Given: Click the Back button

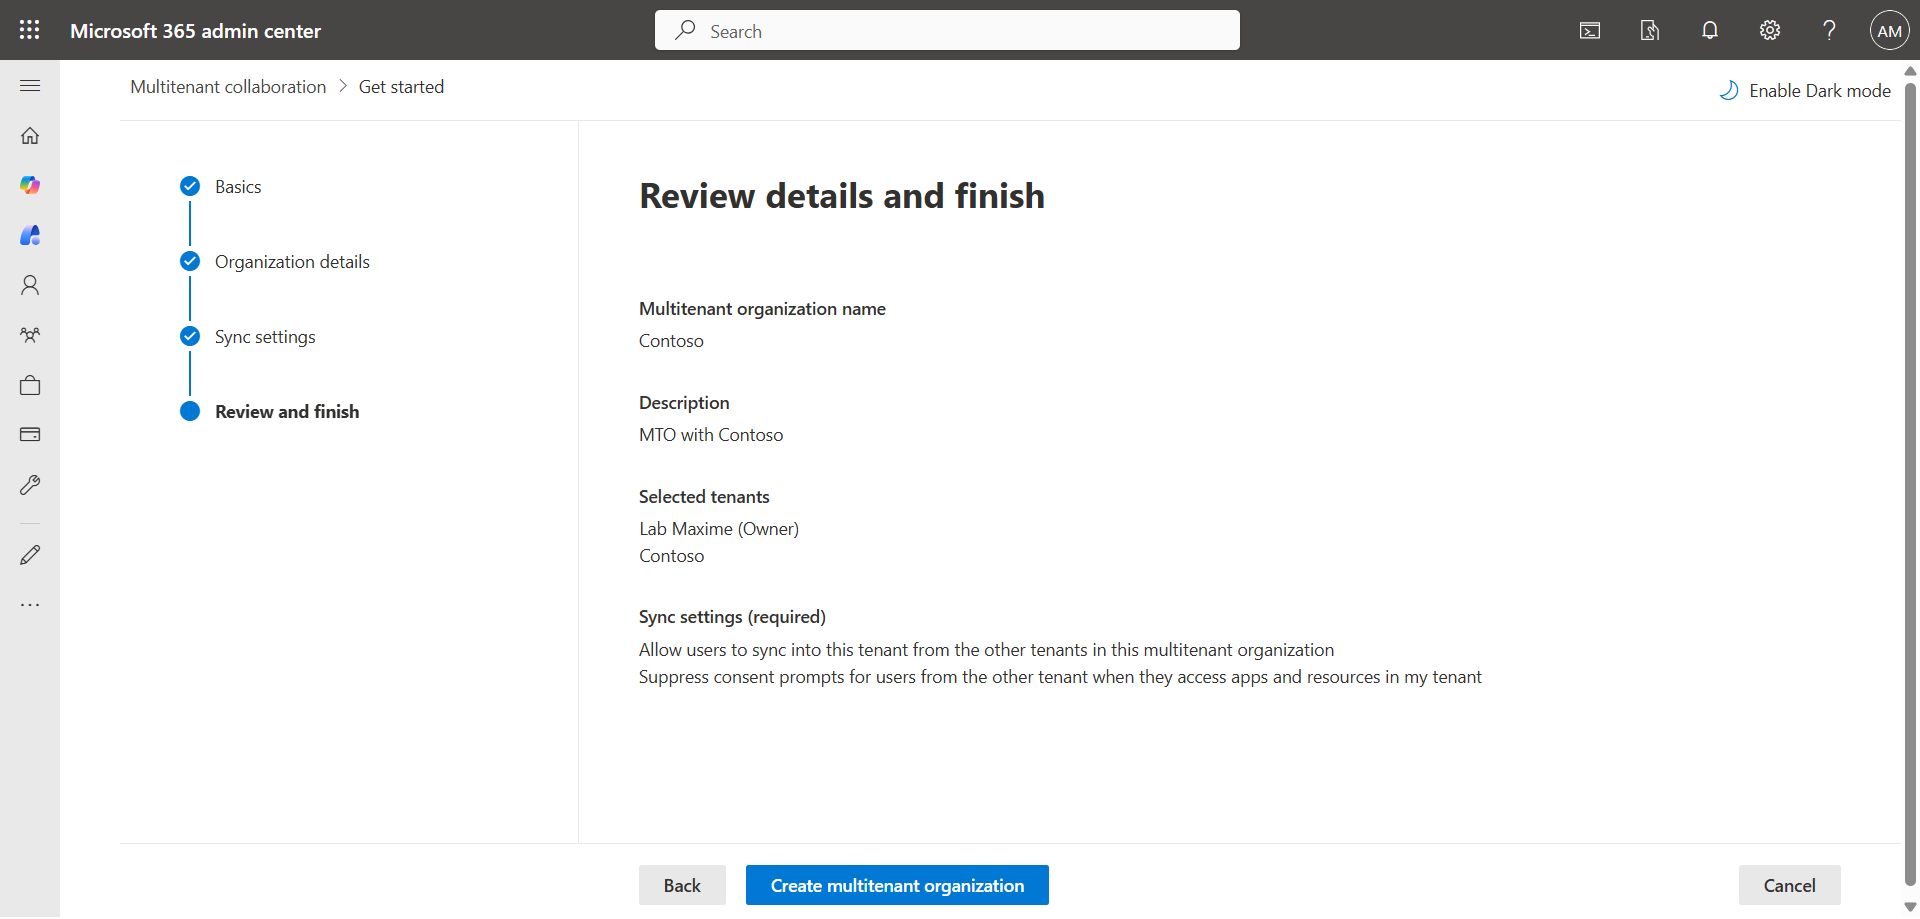Looking at the screenshot, I should point(682,886).
